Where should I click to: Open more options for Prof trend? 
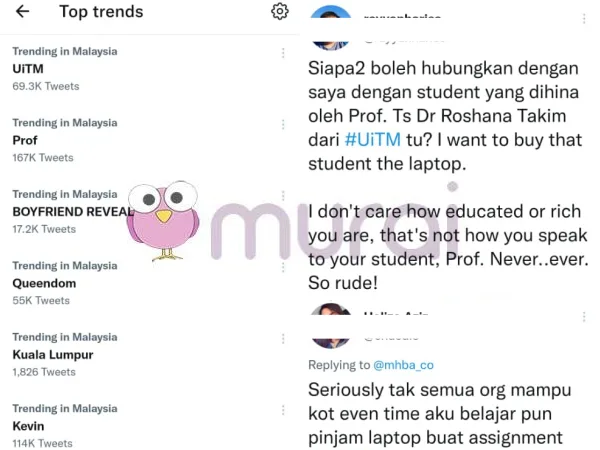point(283,124)
